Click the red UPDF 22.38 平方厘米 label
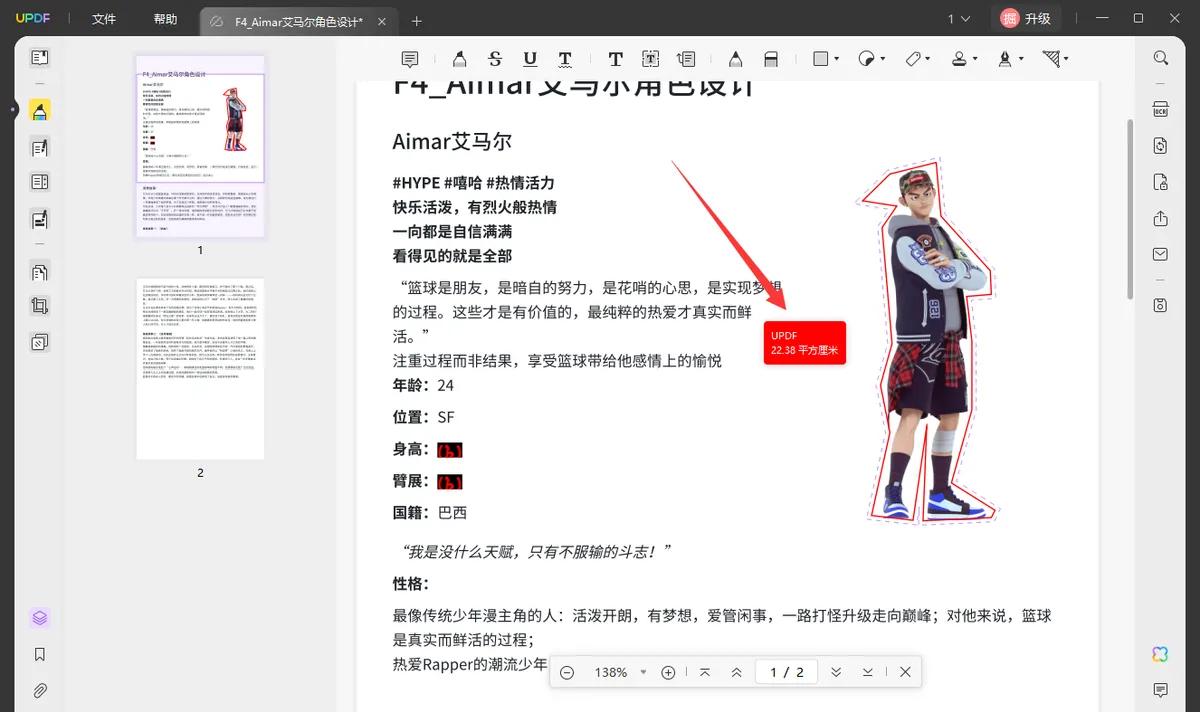Image resolution: width=1200 pixels, height=712 pixels. pos(805,343)
